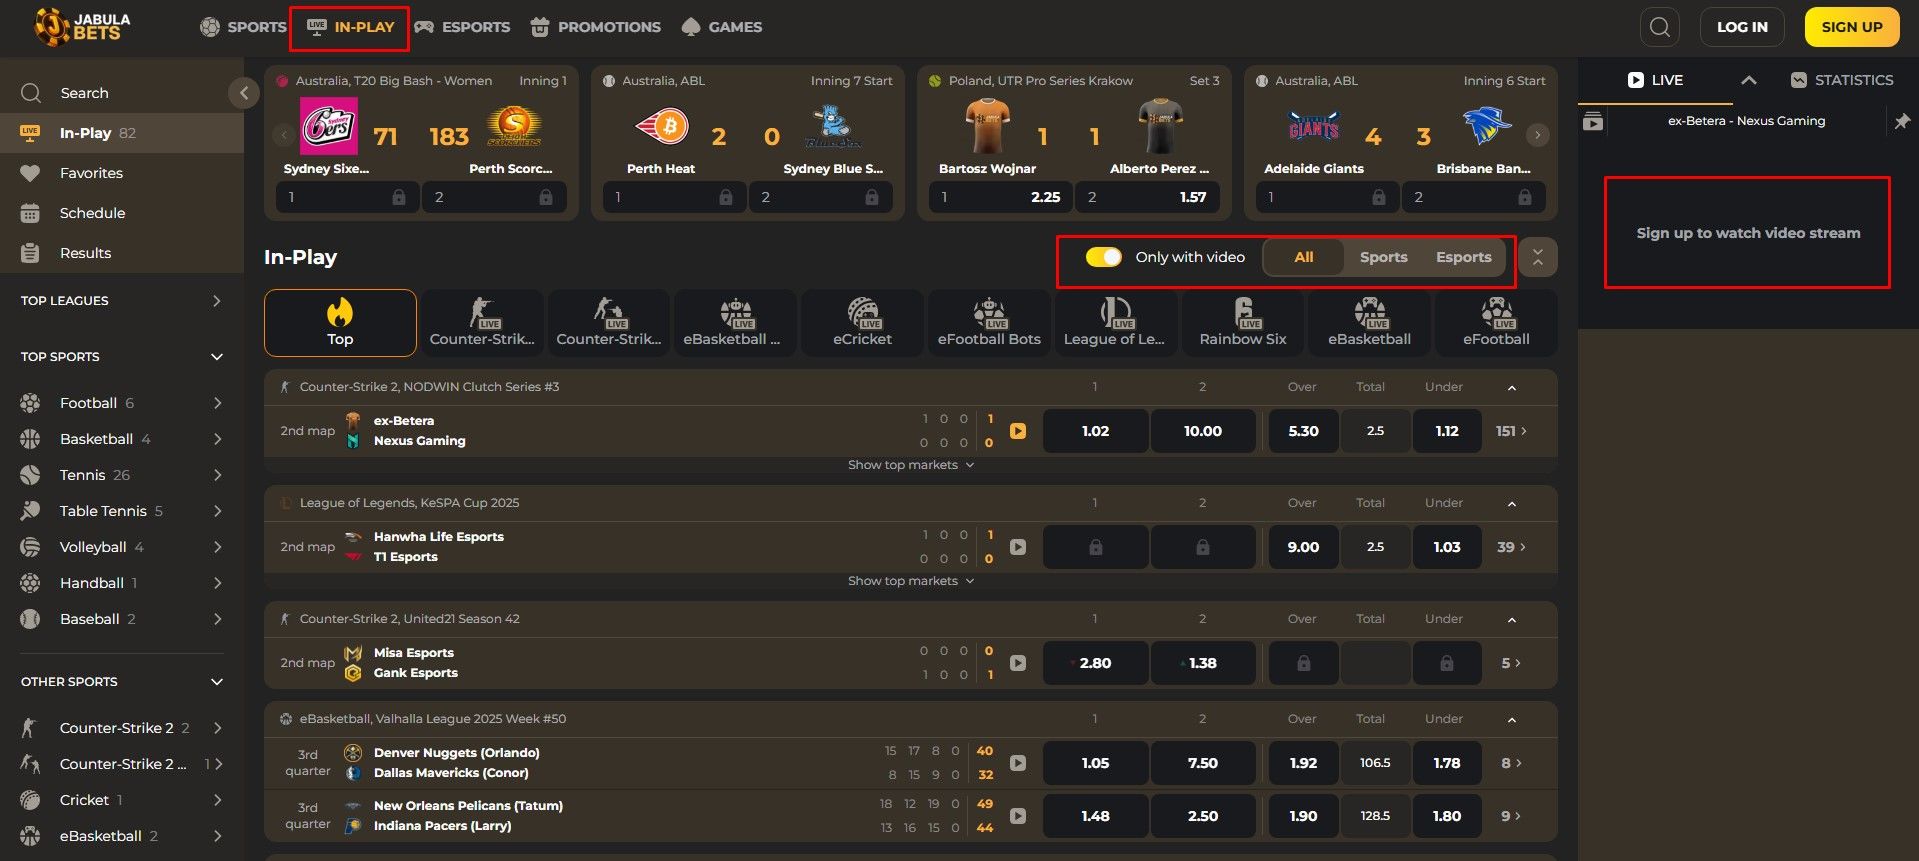Viewport: 1919px width, 861px height.
Task: Show top markets for ex-Betera match
Action: pos(910,465)
